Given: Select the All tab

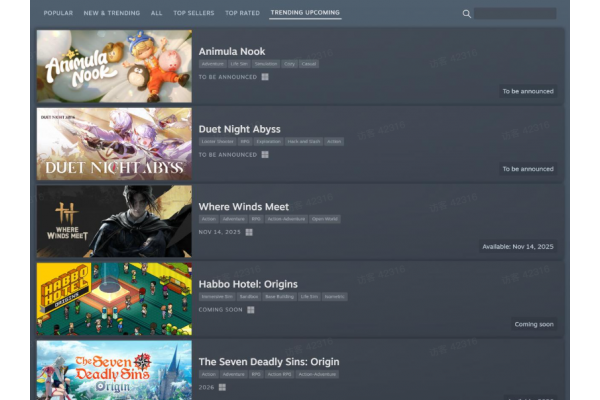Looking at the screenshot, I should [x=156, y=13].
